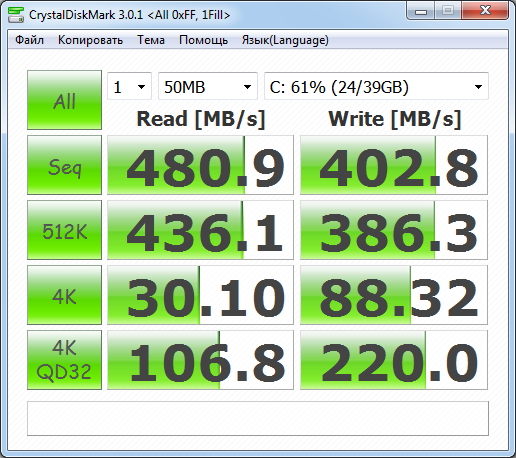Click the CrystalDiskMark app icon in title bar
516x458 pixels.
tap(16, 14)
